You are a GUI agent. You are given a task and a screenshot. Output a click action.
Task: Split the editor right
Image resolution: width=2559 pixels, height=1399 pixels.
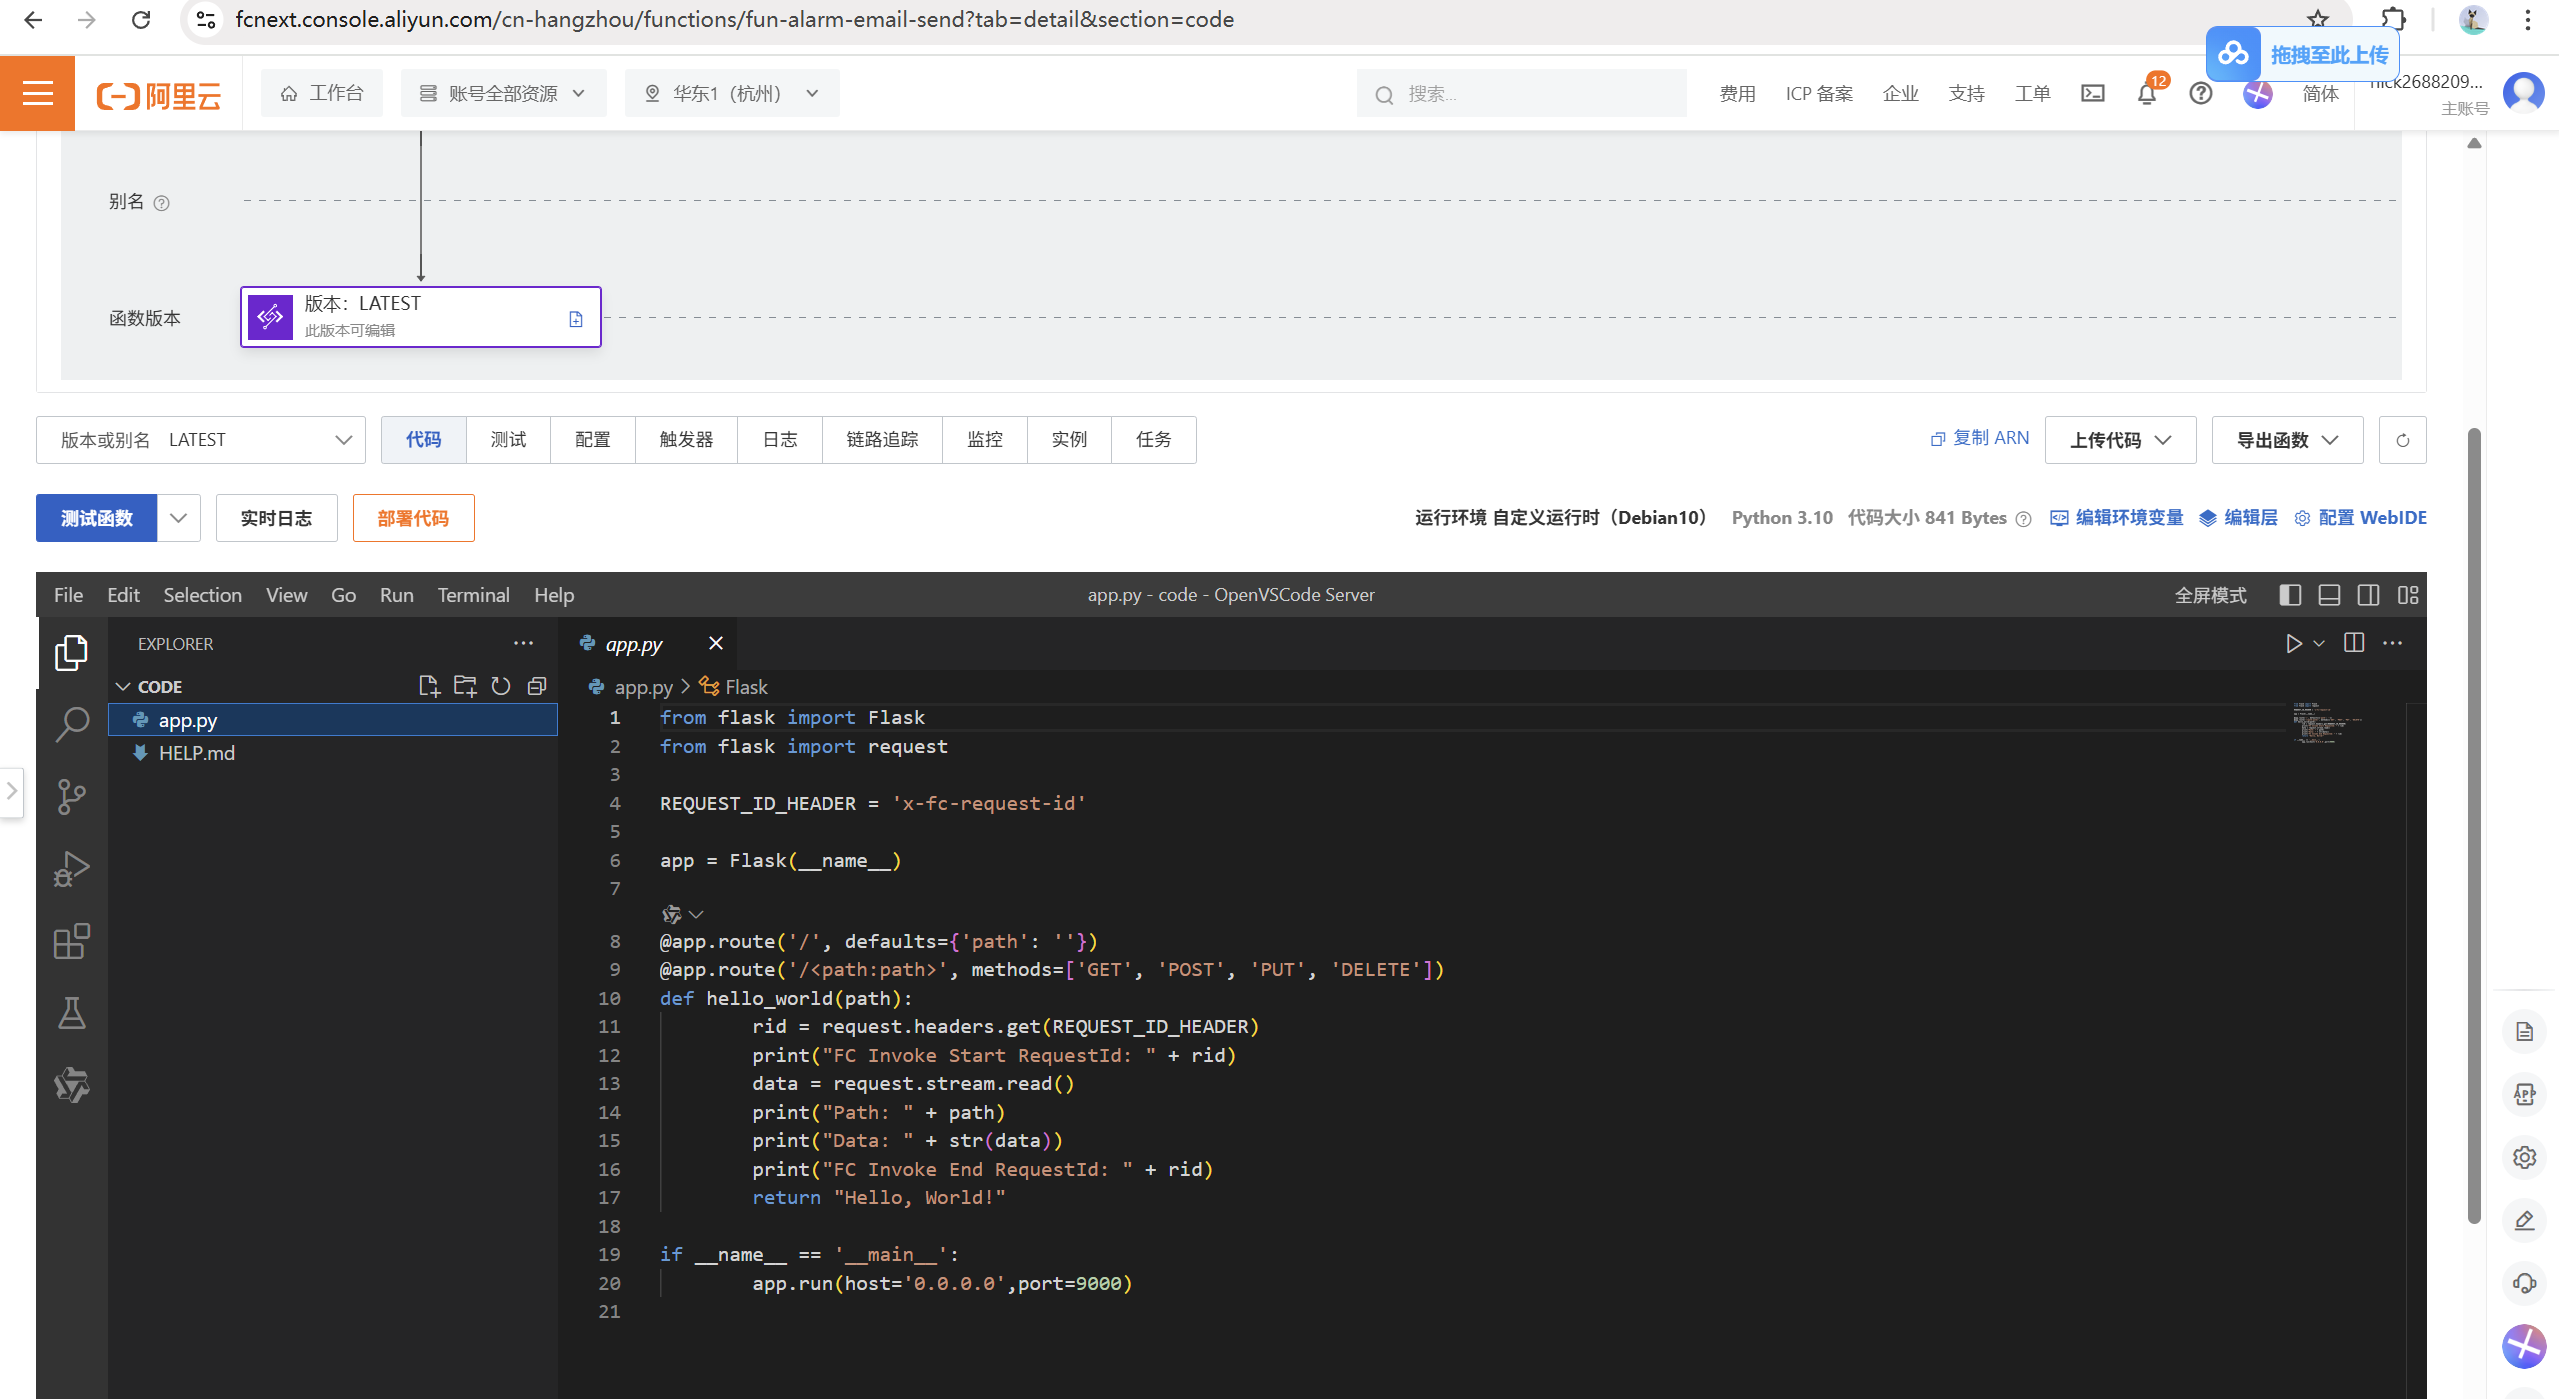[2354, 643]
